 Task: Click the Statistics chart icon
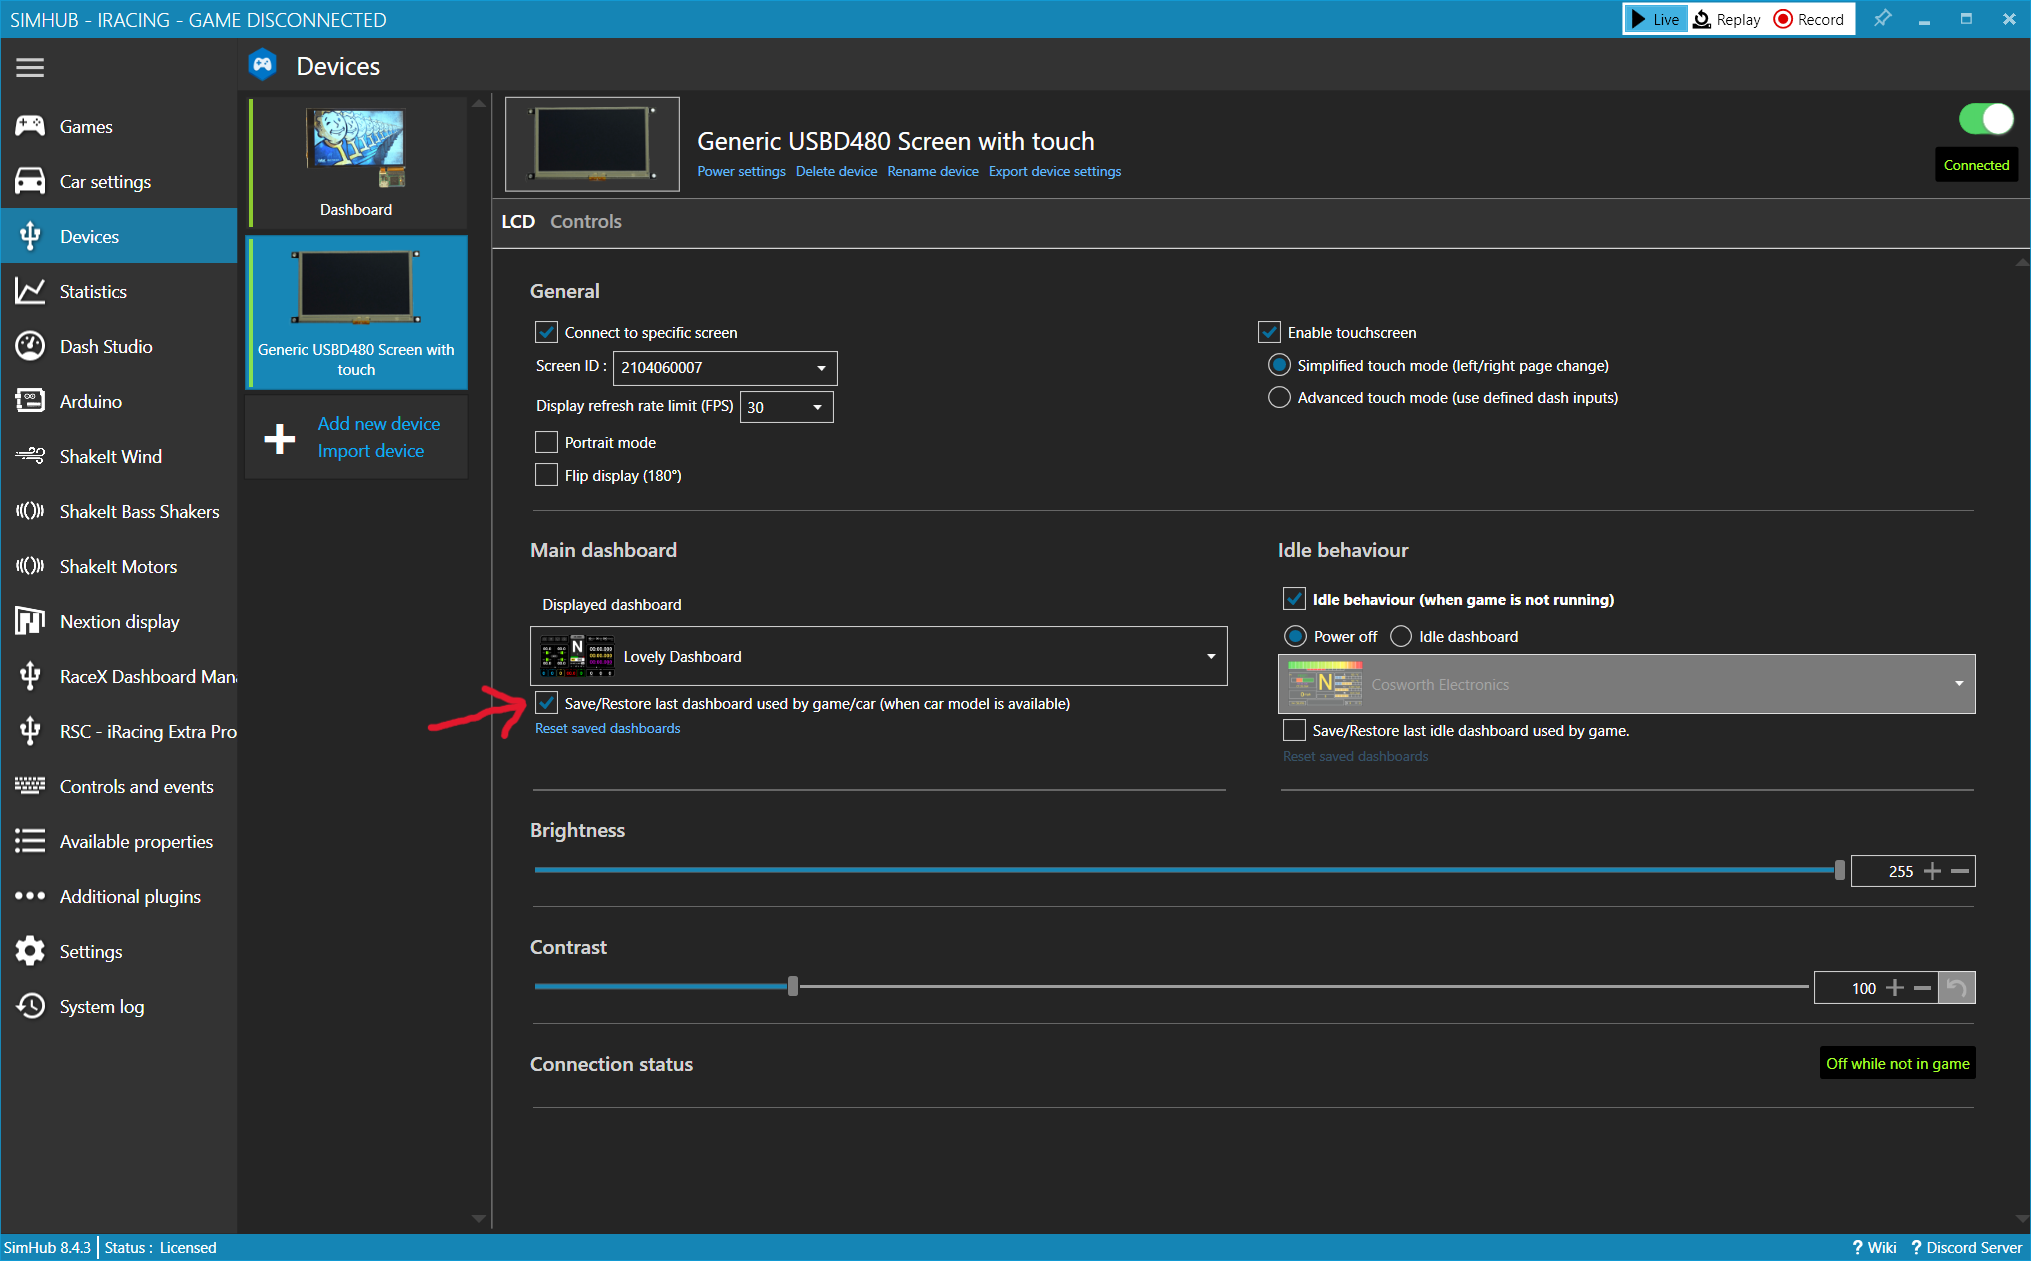30,291
